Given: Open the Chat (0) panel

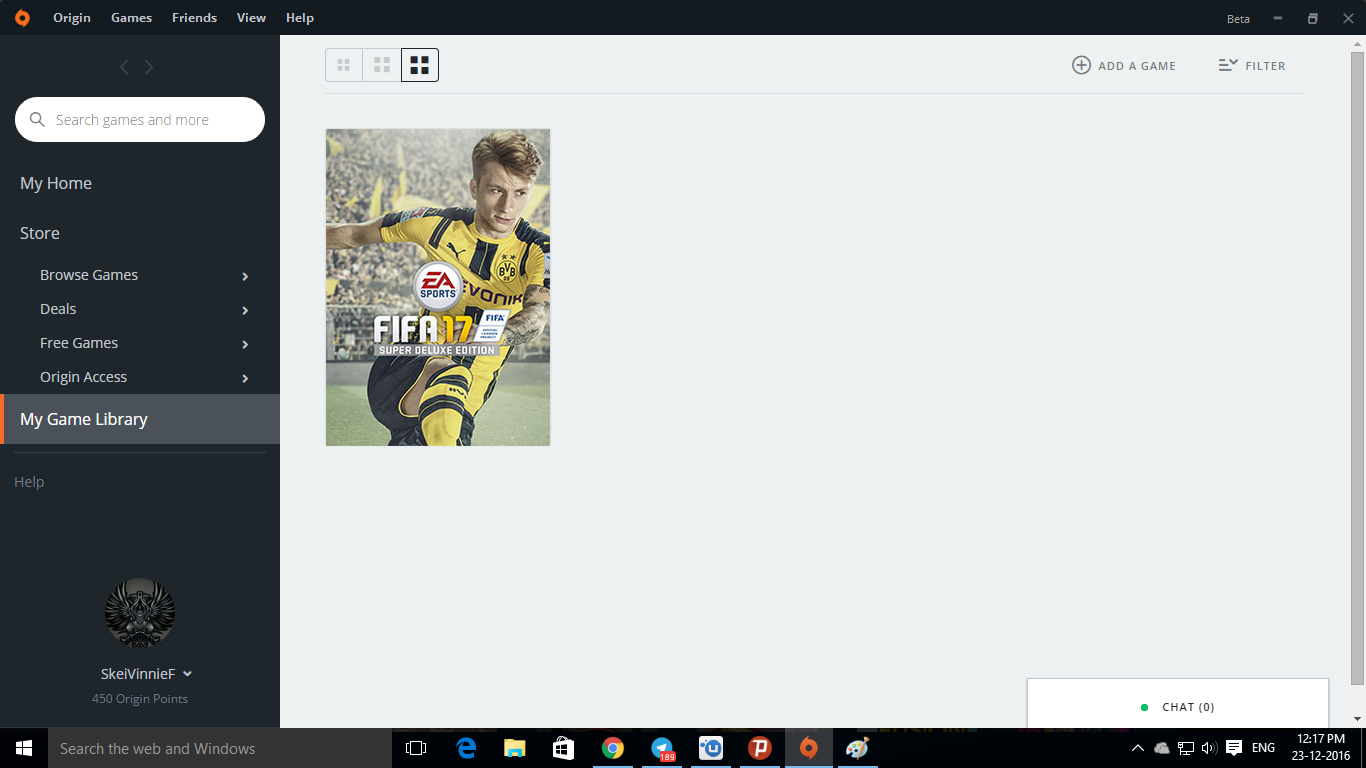Looking at the screenshot, I should tap(1178, 704).
